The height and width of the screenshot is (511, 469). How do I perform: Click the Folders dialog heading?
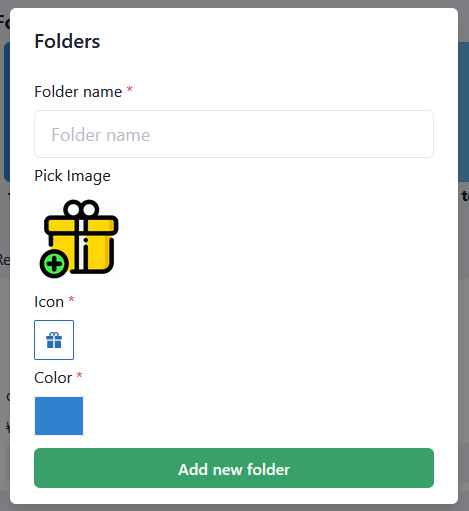[x=67, y=41]
